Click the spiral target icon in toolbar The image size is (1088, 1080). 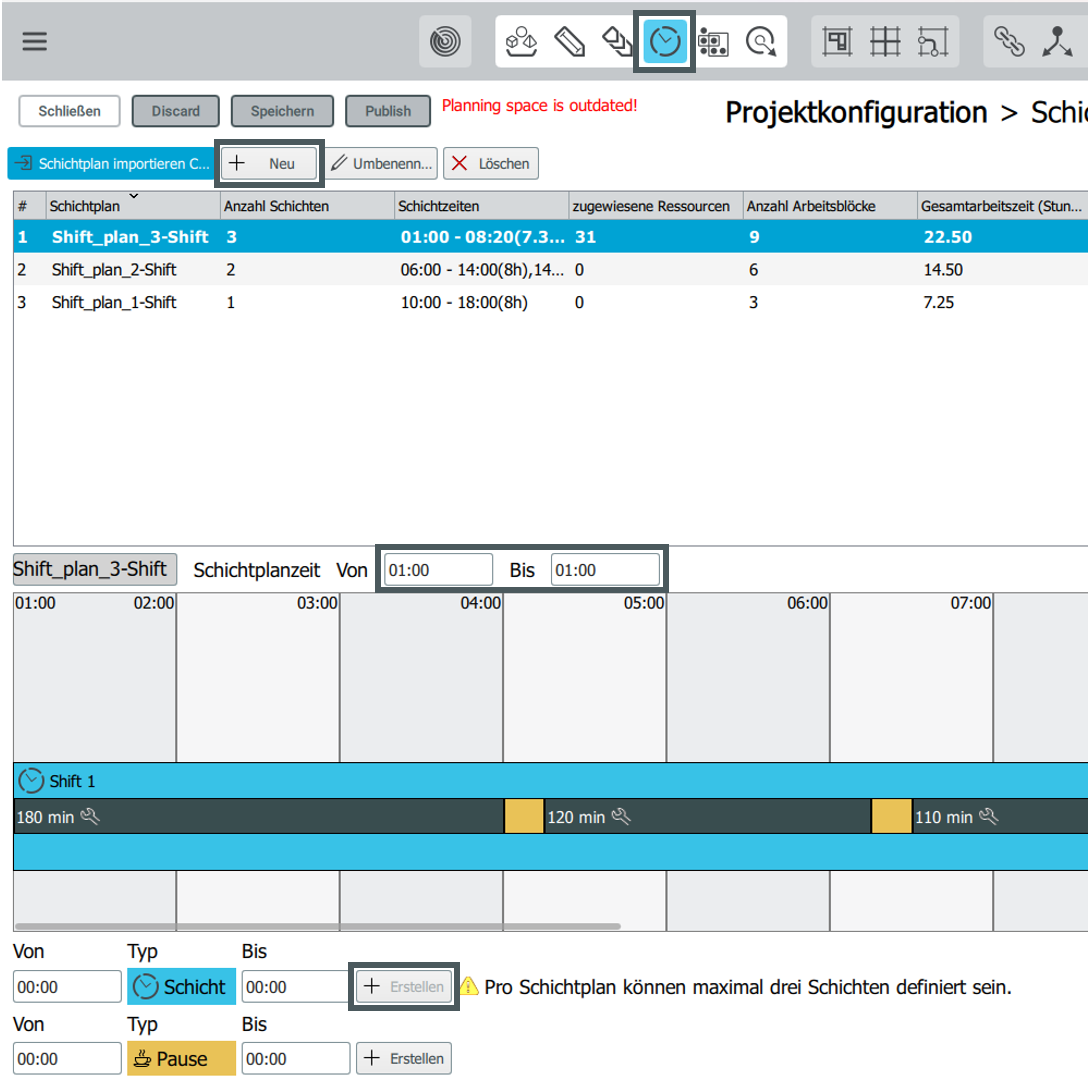445,42
